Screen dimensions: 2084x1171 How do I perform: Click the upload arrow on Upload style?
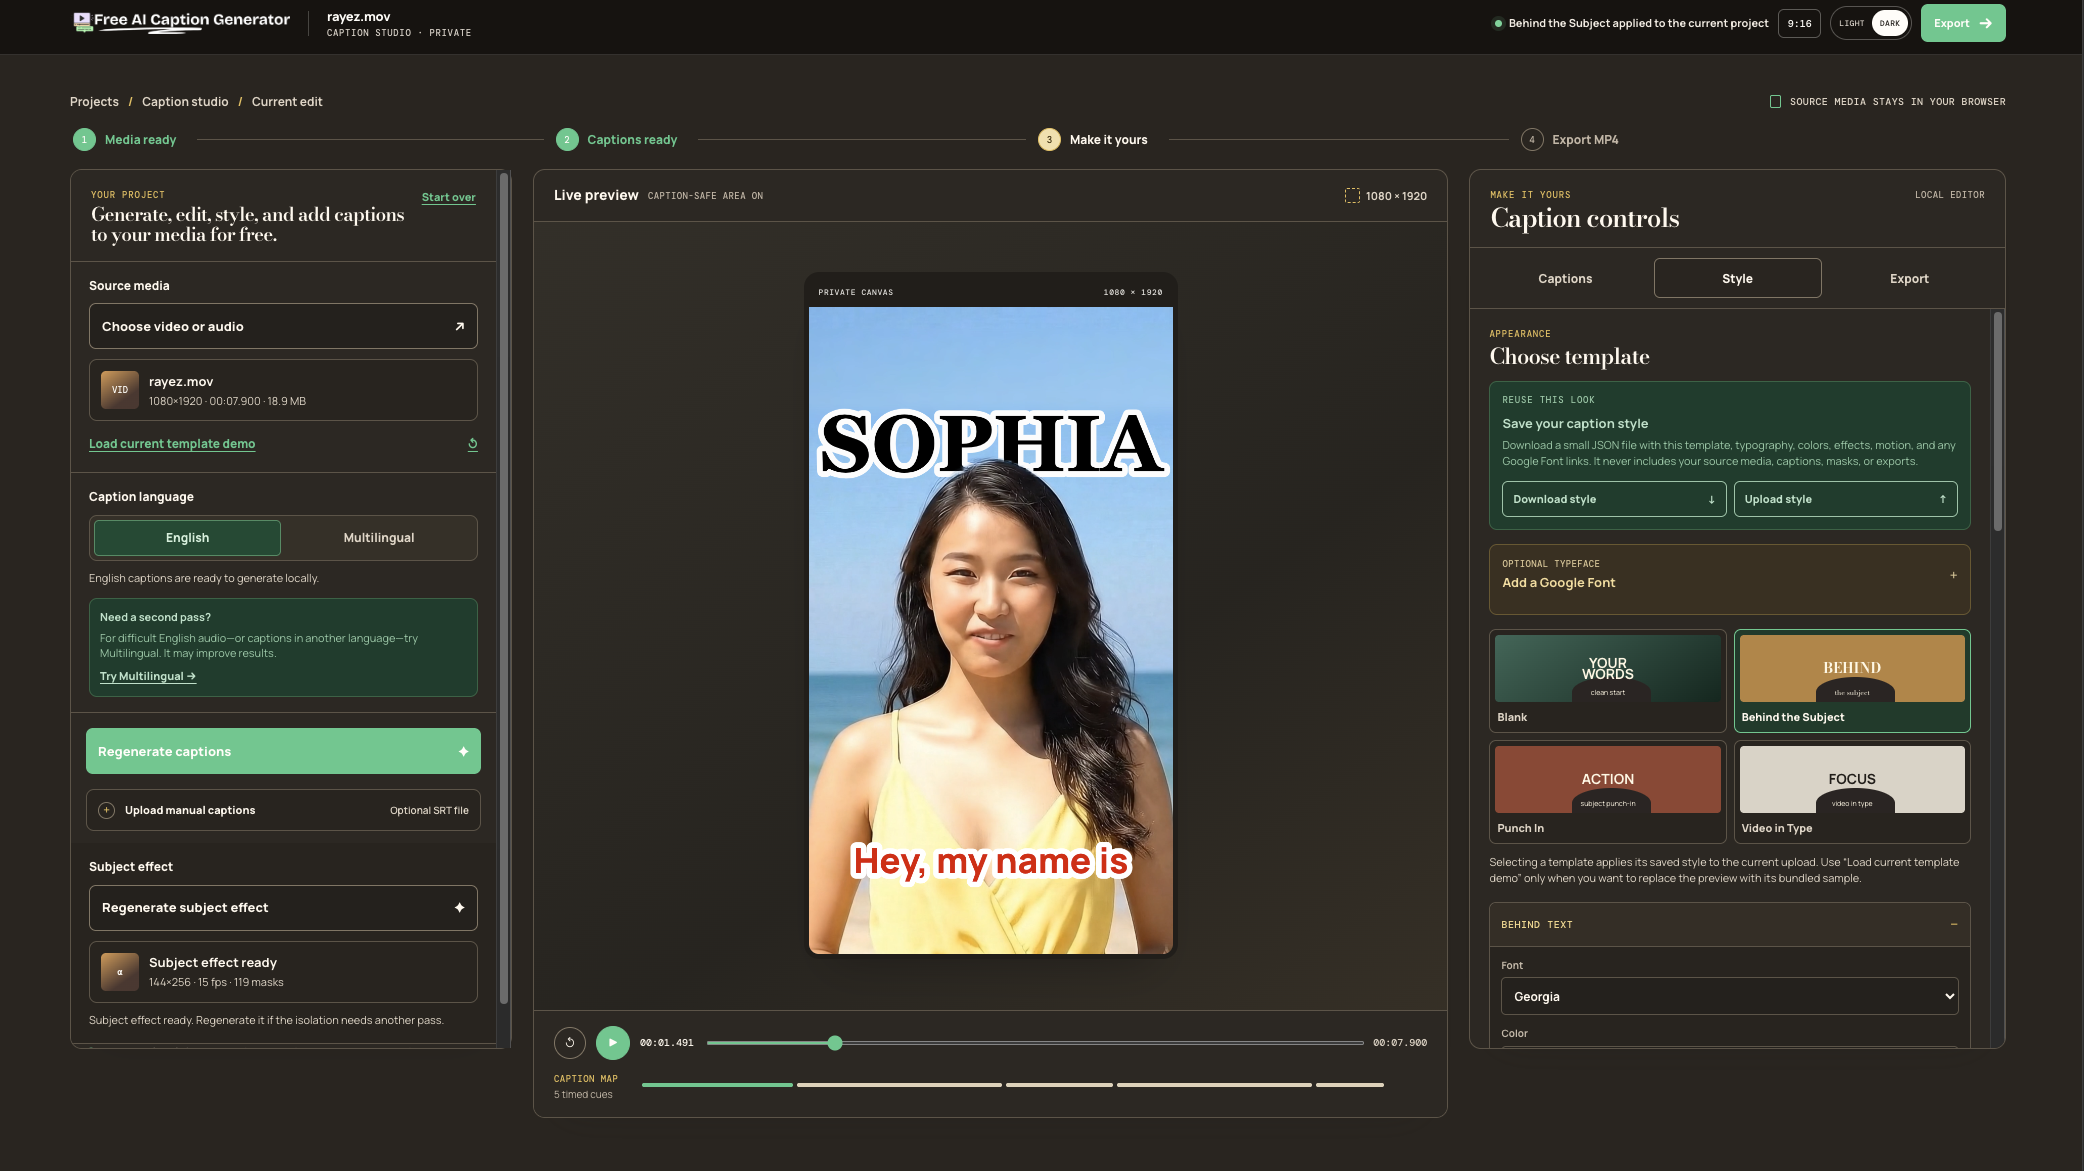click(x=1943, y=499)
